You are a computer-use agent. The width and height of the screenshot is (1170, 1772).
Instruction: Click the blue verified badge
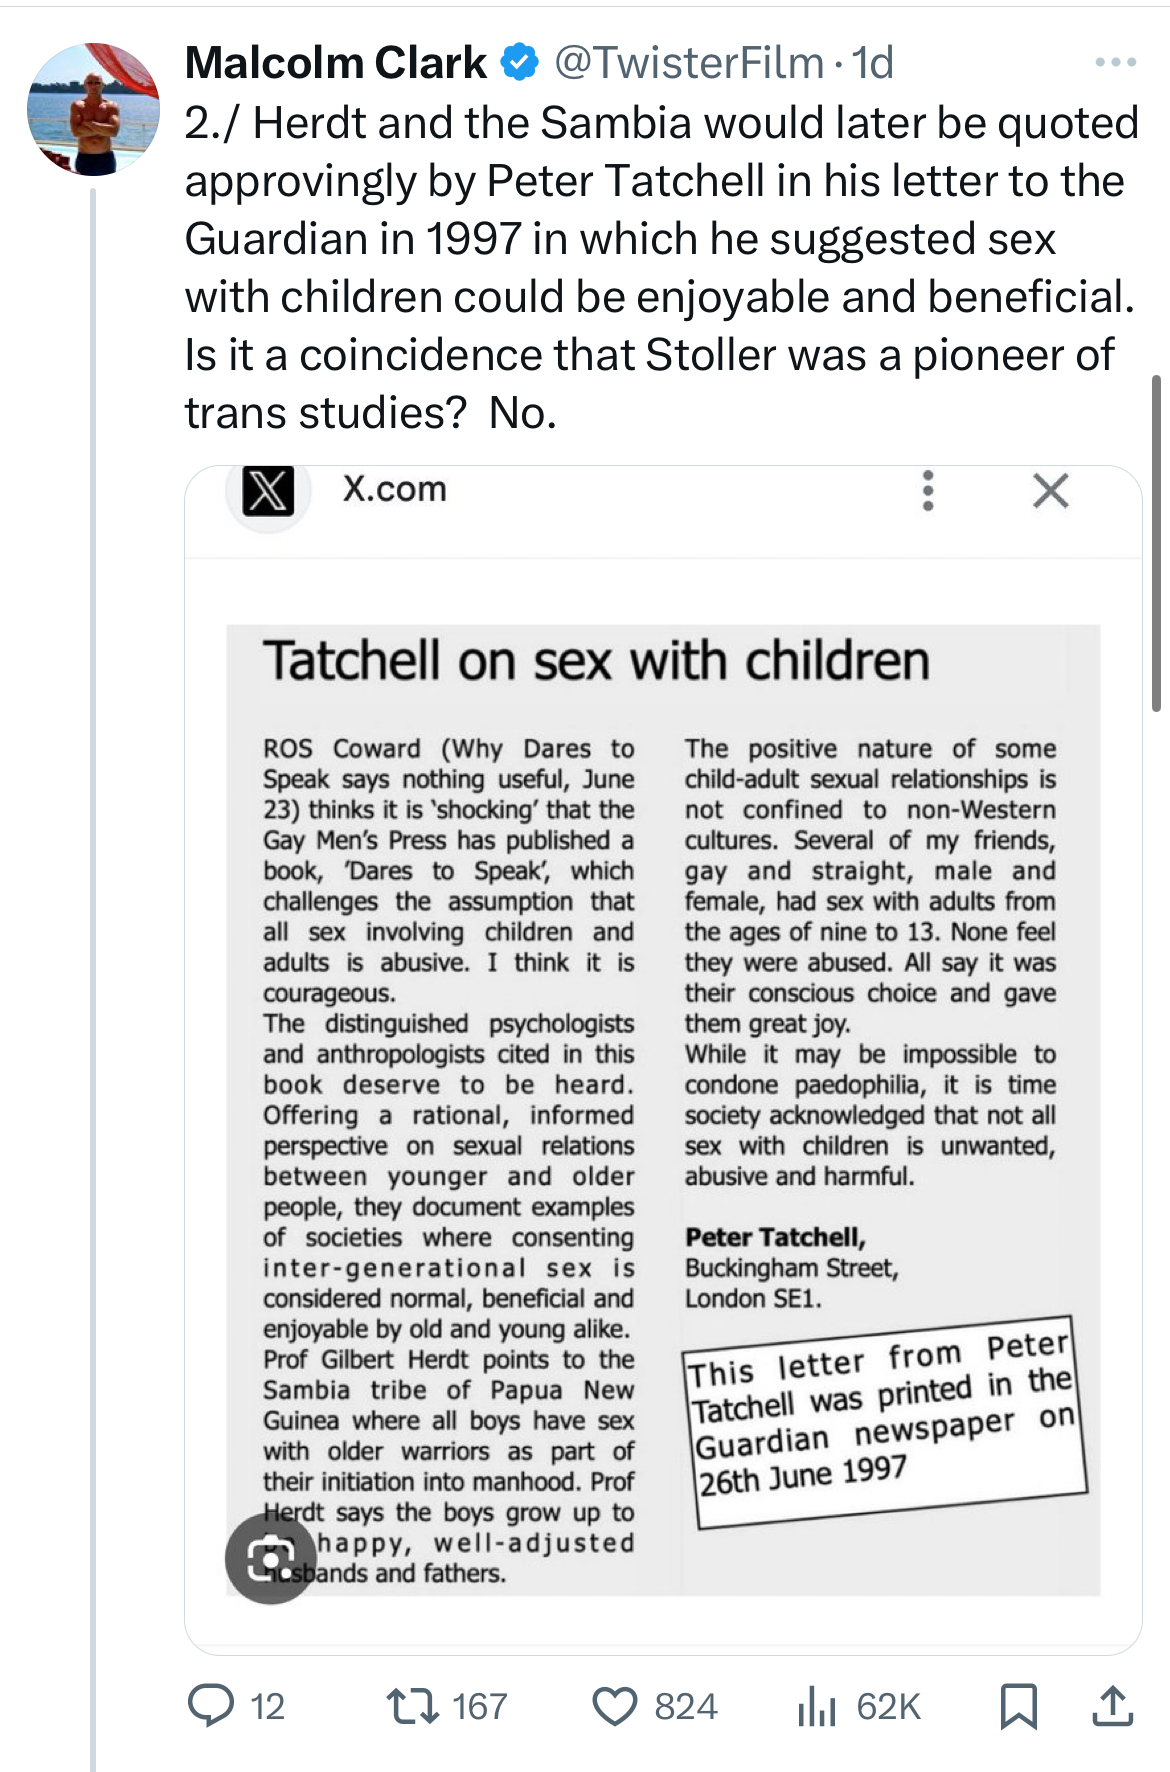tap(519, 63)
